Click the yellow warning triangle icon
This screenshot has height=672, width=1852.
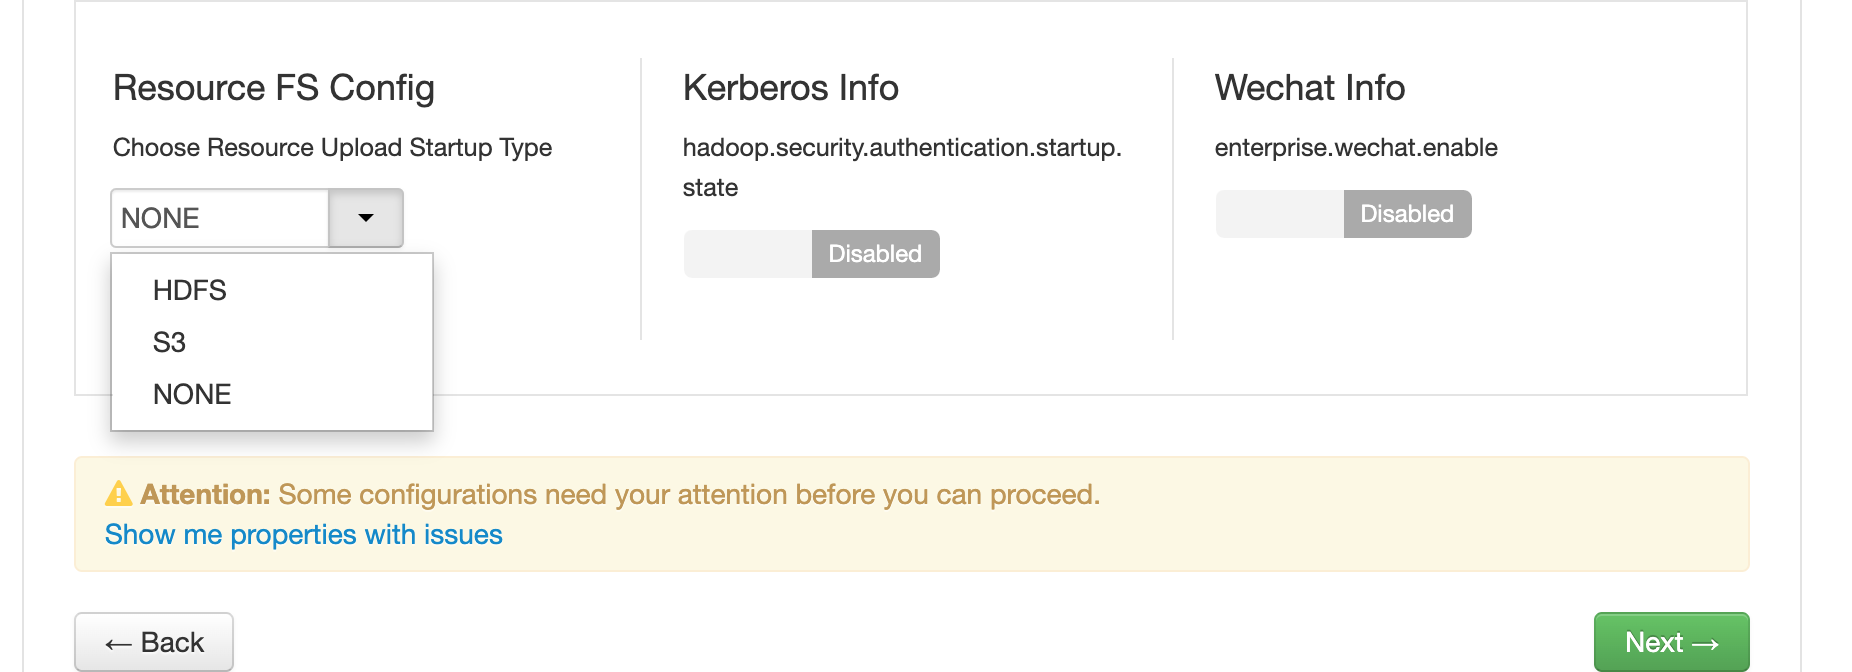(x=119, y=494)
